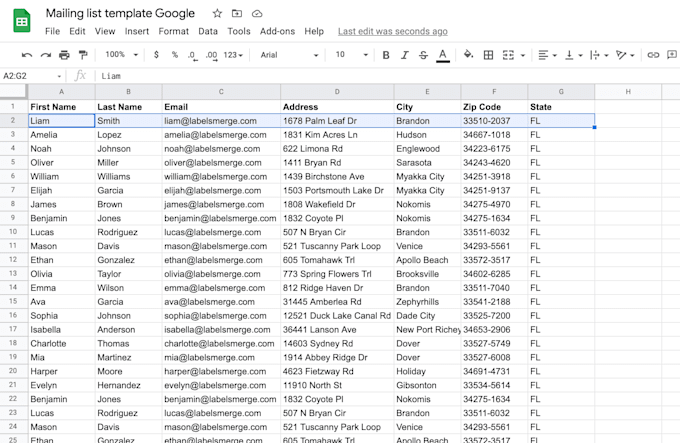Star this spreadsheet

coord(217,13)
